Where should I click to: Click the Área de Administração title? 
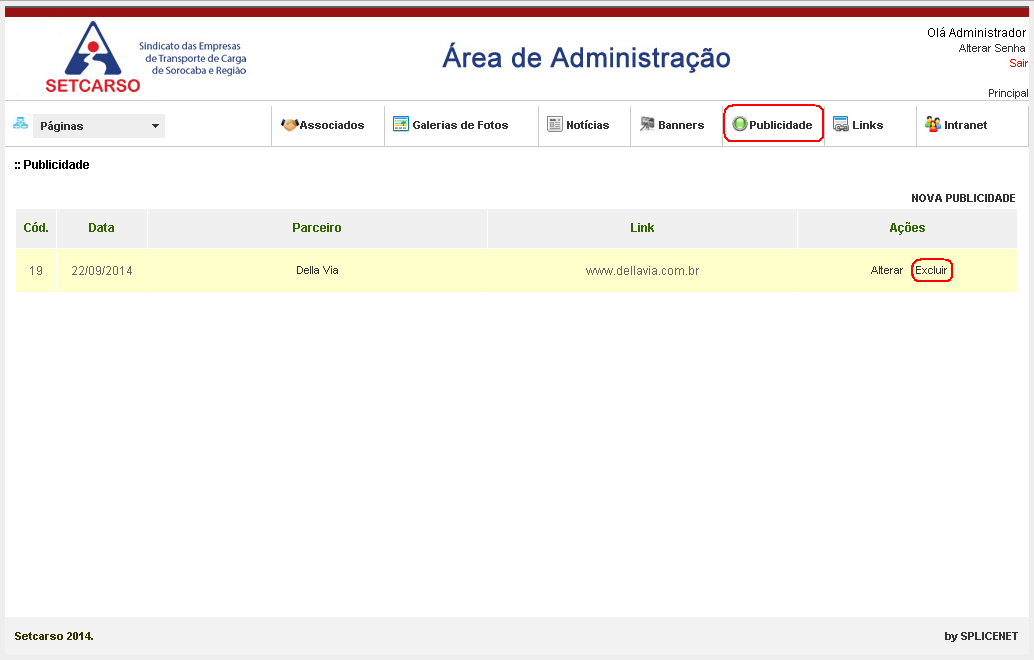[x=586, y=57]
